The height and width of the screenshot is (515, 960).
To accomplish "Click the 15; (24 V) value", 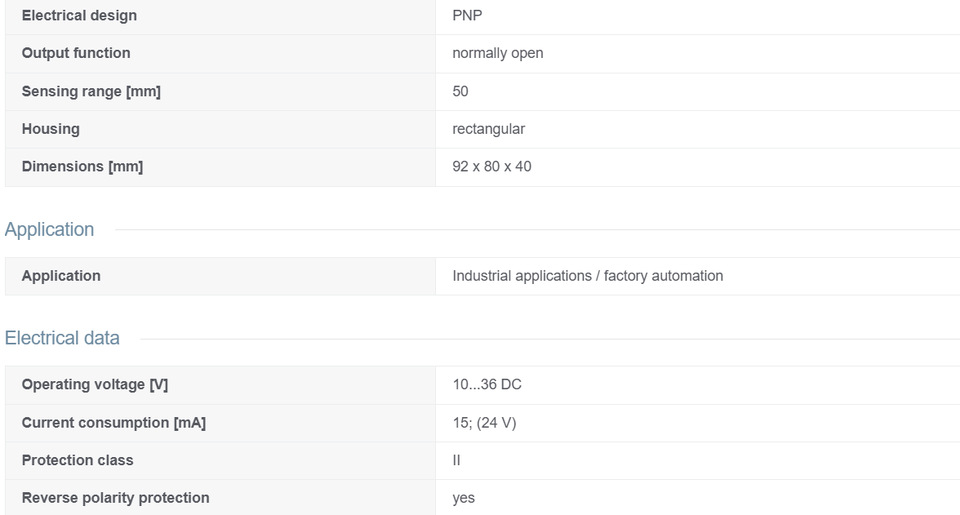I will (x=484, y=423).
